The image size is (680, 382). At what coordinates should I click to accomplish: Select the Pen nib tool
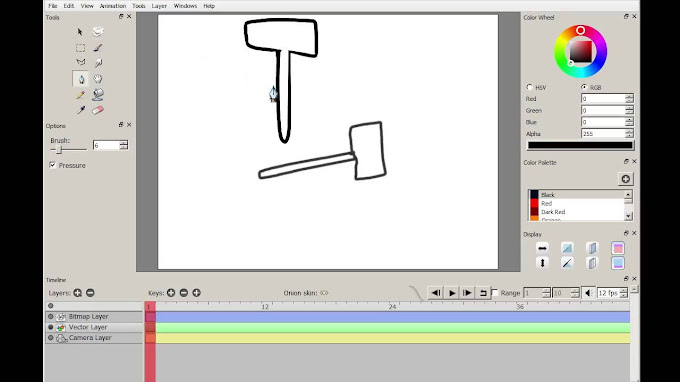[x=81, y=79]
